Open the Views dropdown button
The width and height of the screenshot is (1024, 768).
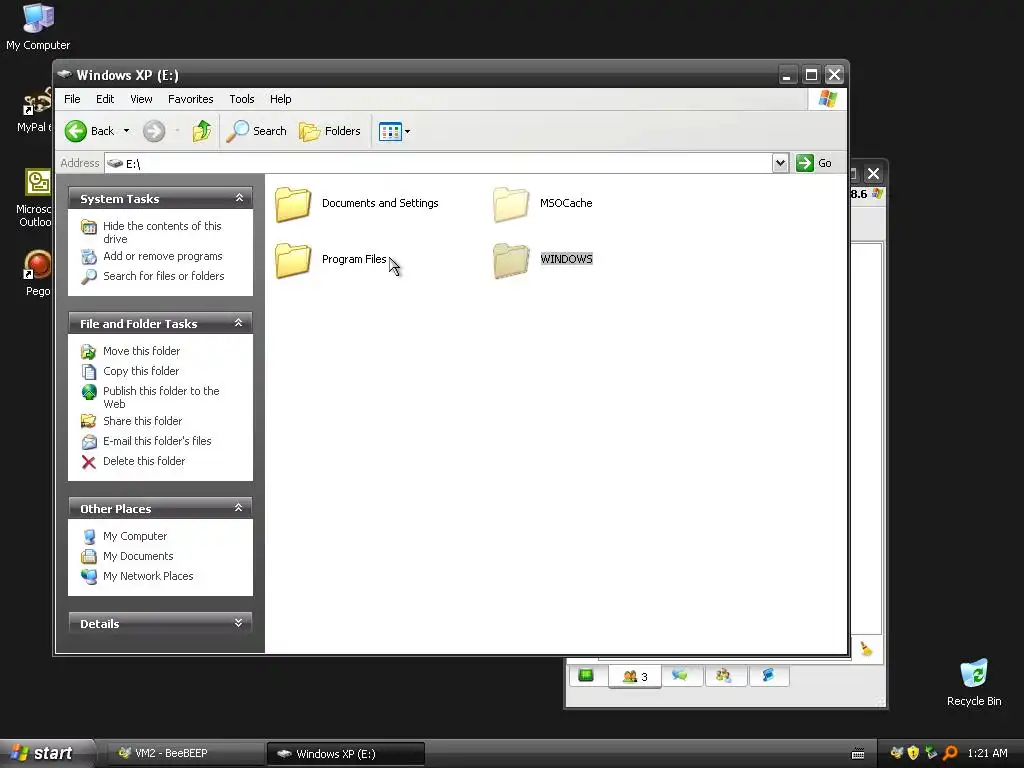click(394, 131)
